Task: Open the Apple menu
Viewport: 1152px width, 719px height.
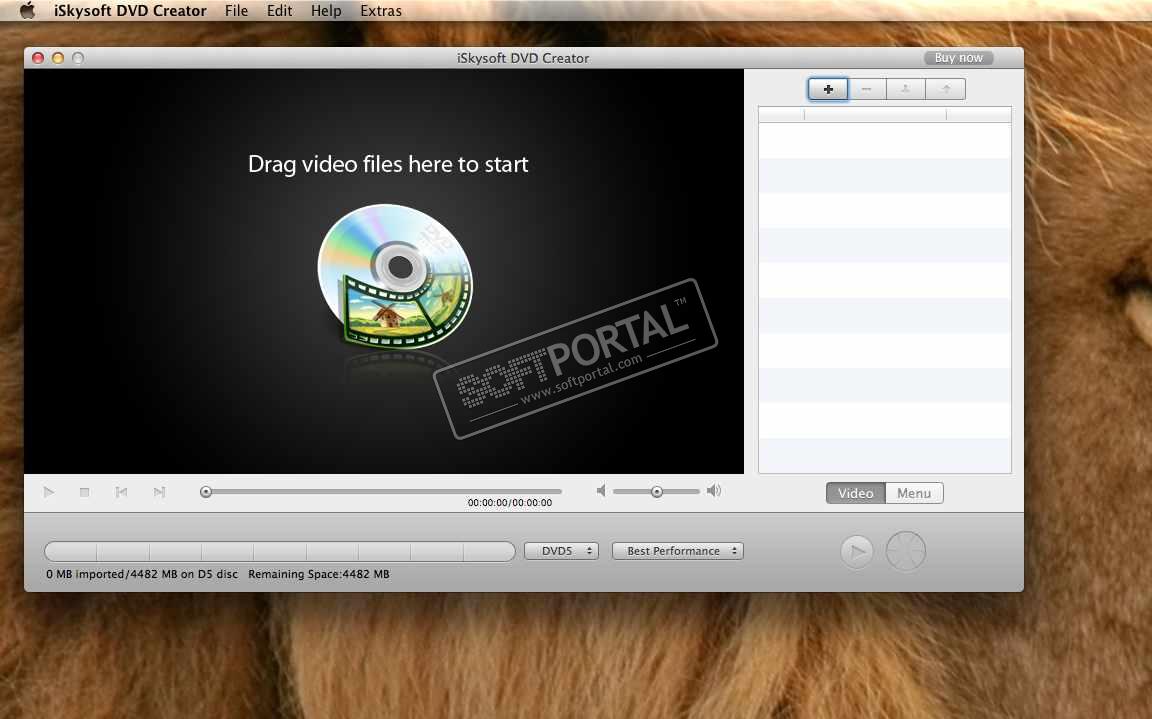Action: (27, 10)
